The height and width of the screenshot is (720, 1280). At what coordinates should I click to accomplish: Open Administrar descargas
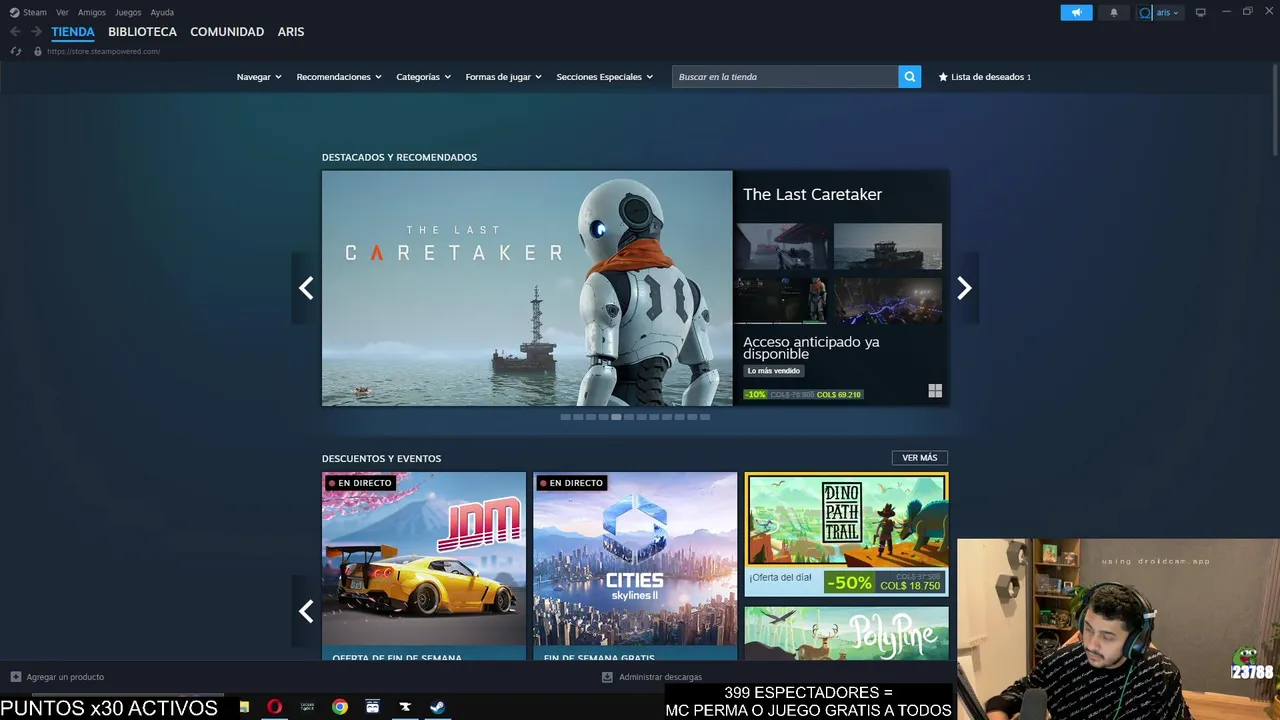(x=660, y=677)
